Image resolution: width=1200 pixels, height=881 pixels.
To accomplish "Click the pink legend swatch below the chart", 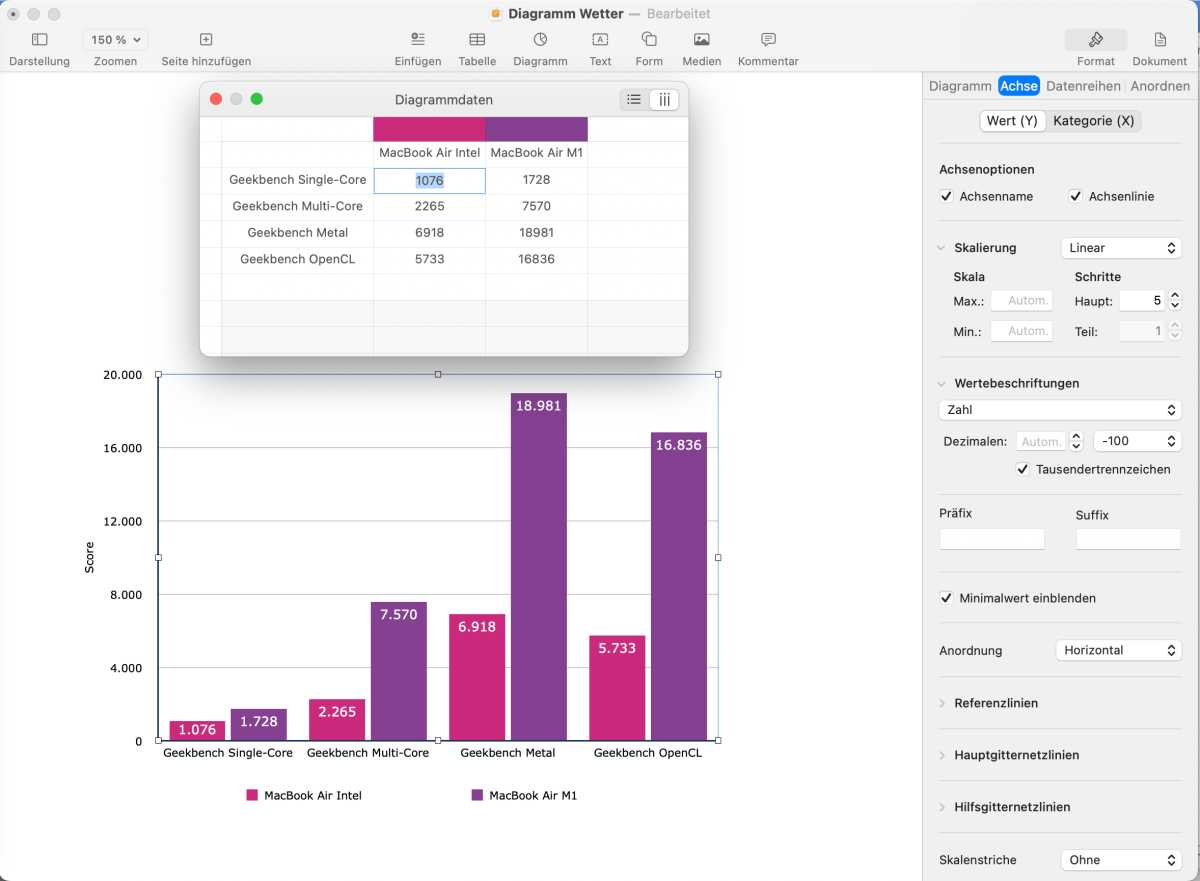I will 252,795.
